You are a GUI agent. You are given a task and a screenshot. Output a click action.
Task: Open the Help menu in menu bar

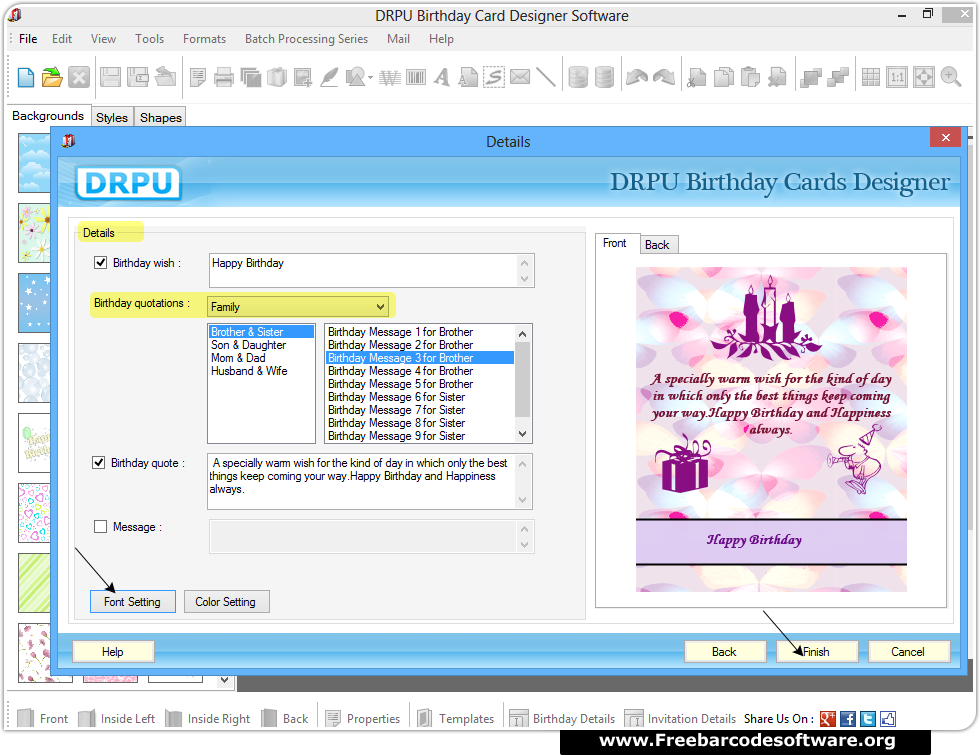click(x=441, y=39)
